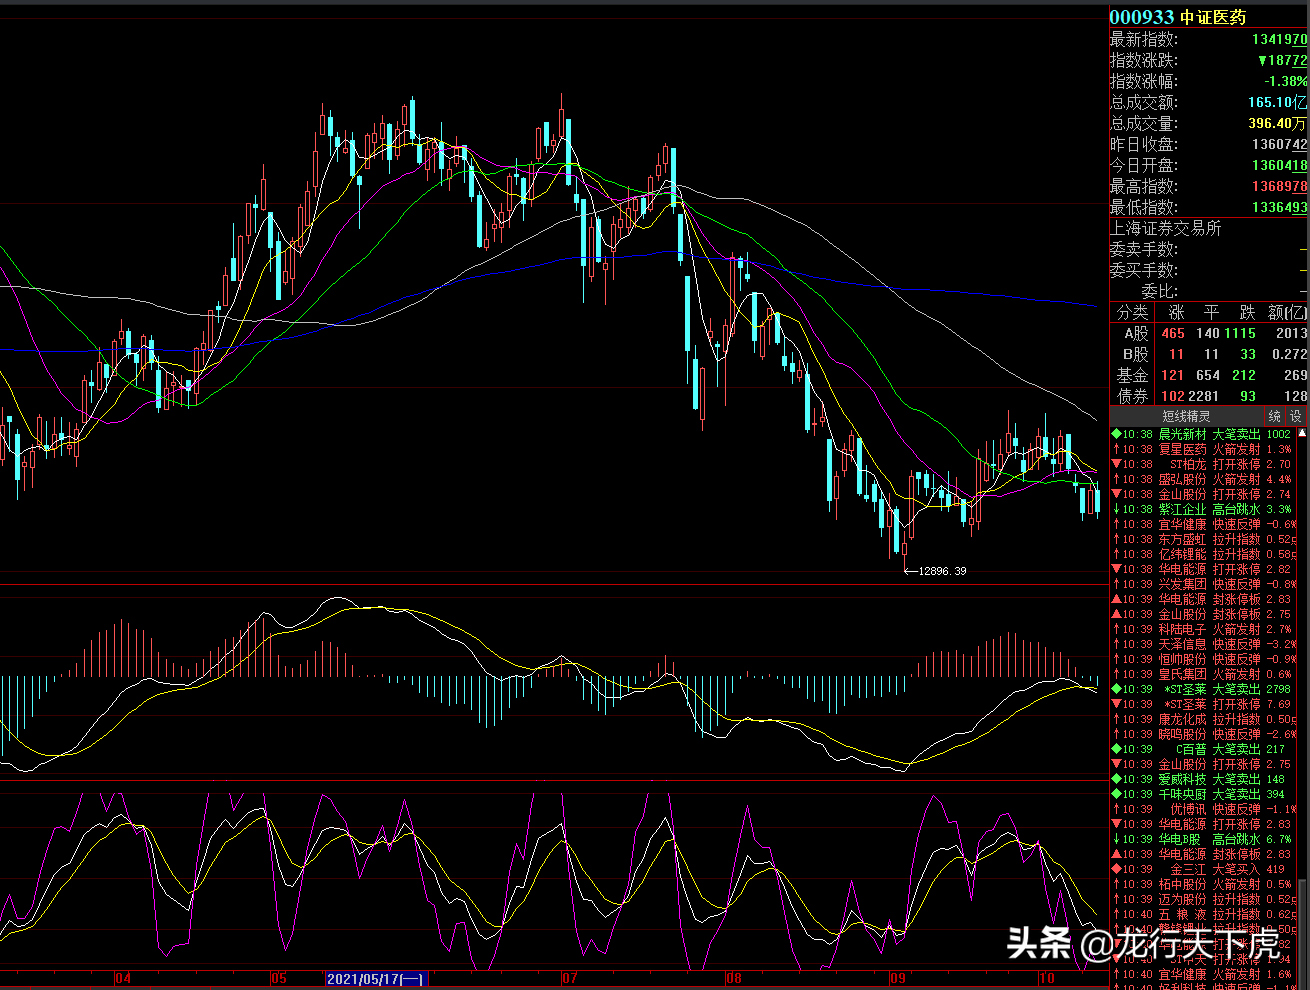Open the 设 settings button
The height and width of the screenshot is (990, 1310).
pyautogui.click(x=1296, y=416)
